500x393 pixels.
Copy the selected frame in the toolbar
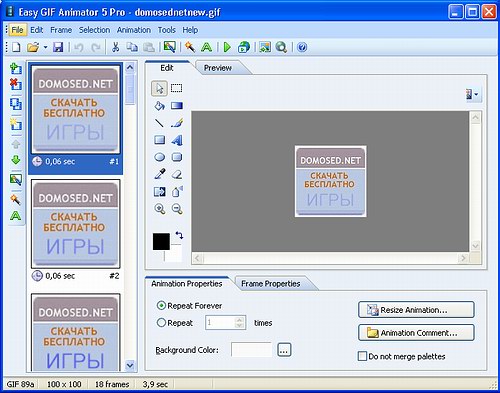[132, 47]
